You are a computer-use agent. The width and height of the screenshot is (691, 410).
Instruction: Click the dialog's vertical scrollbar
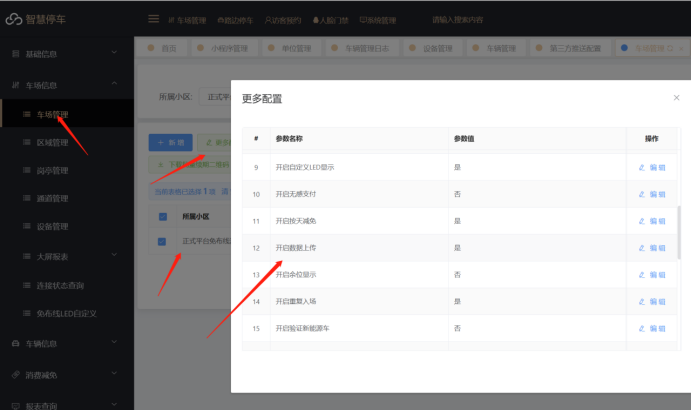(x=679, y=232)
